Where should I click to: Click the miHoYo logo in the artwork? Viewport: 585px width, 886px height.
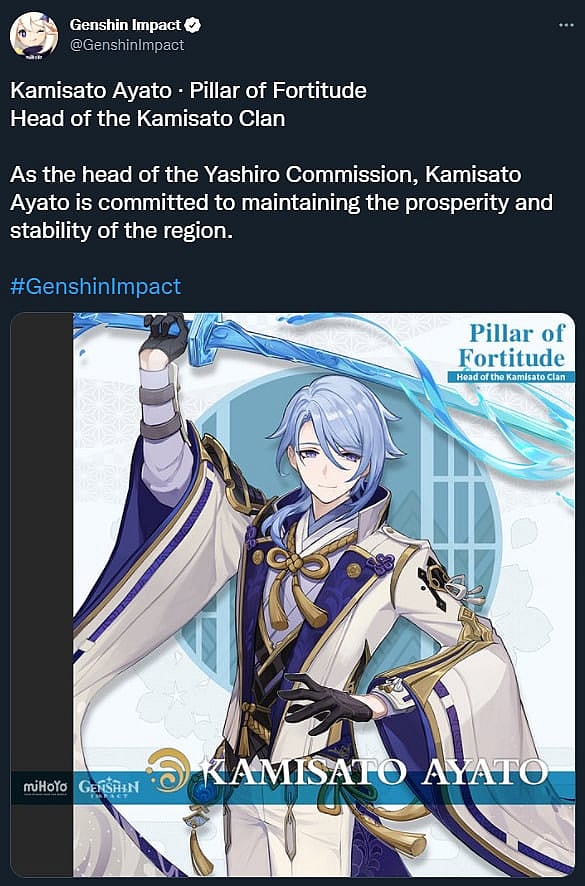coord(45,787)
